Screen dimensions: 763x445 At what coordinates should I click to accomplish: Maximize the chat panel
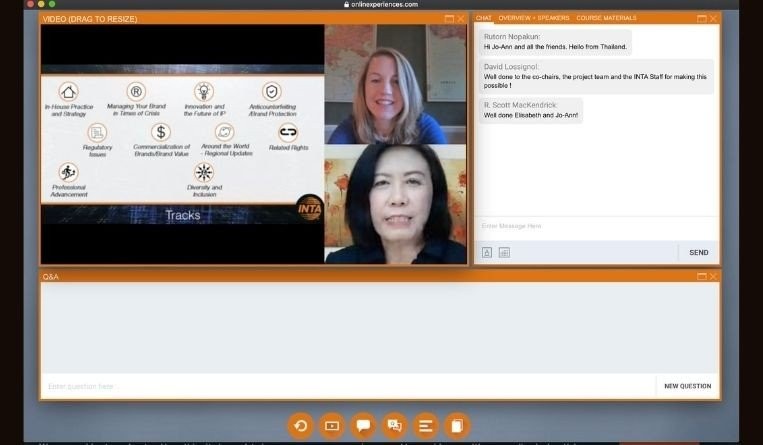pos(701,18)
